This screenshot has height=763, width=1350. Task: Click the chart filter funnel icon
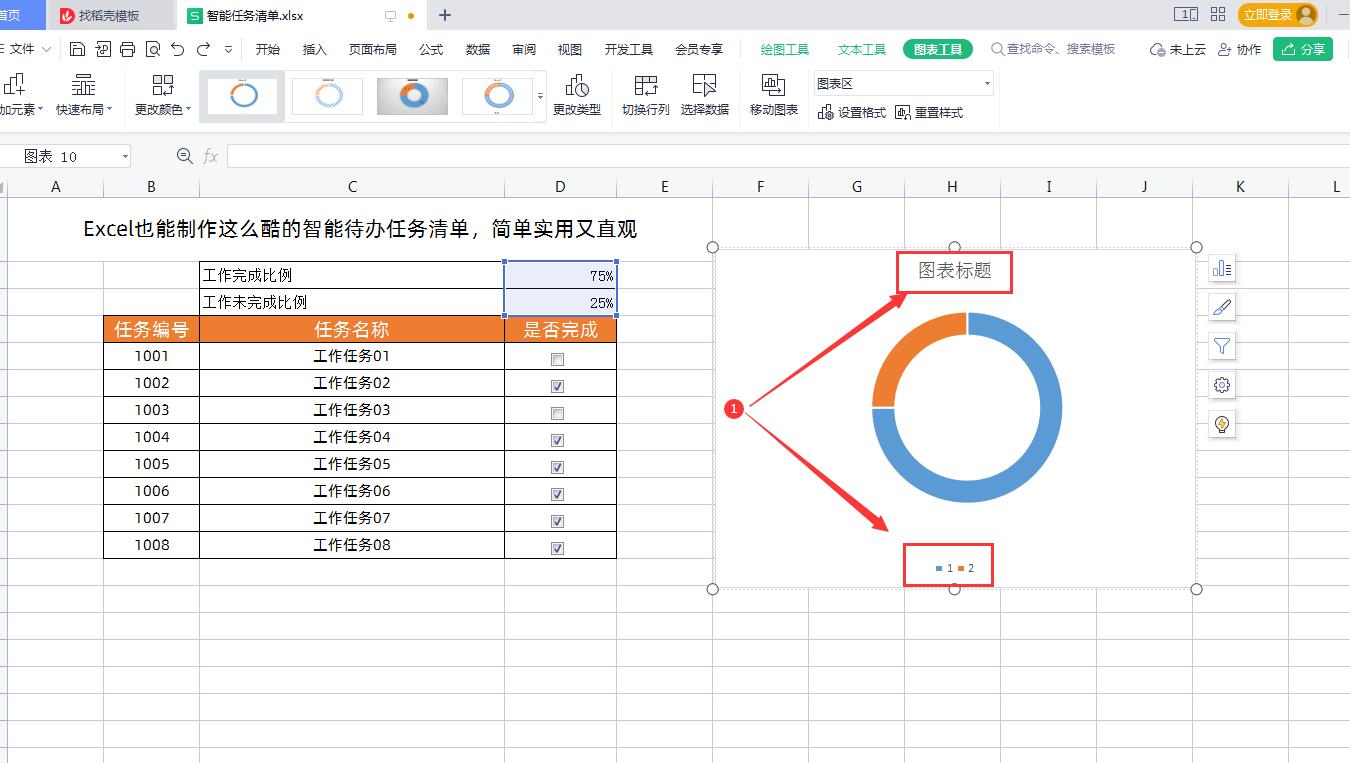pos(1221,346)
